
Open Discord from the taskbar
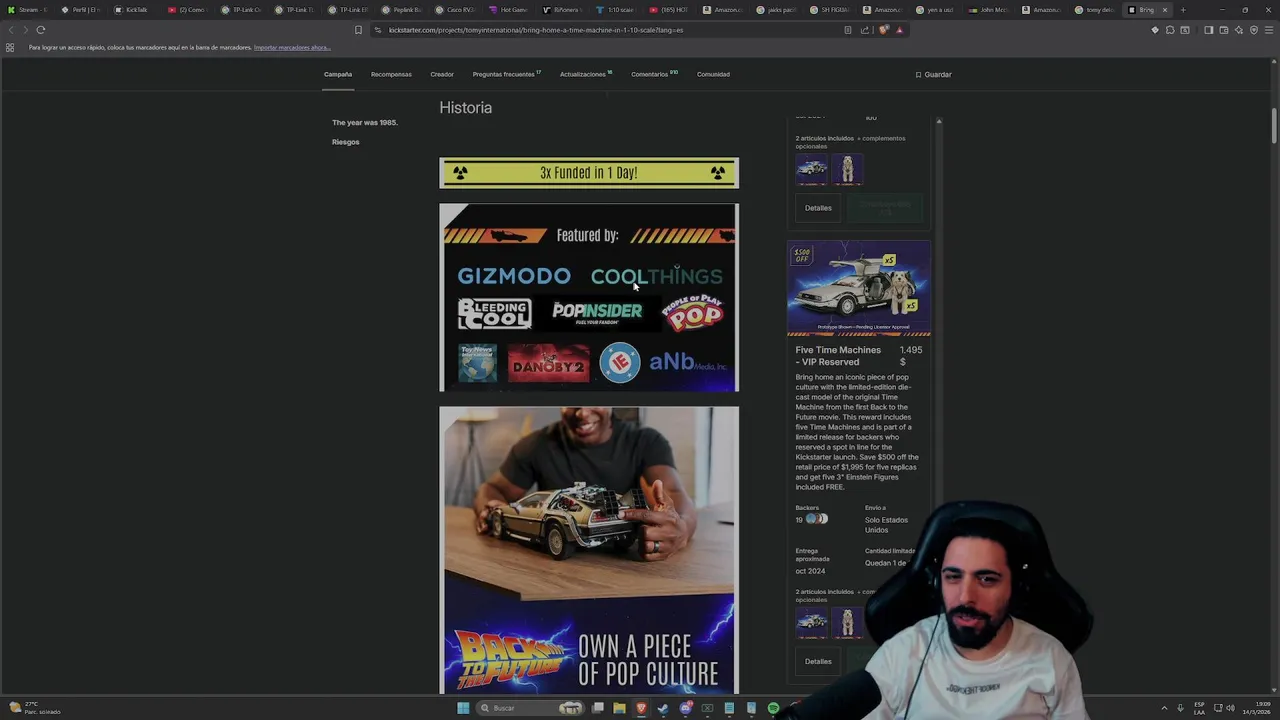[685, 708]
